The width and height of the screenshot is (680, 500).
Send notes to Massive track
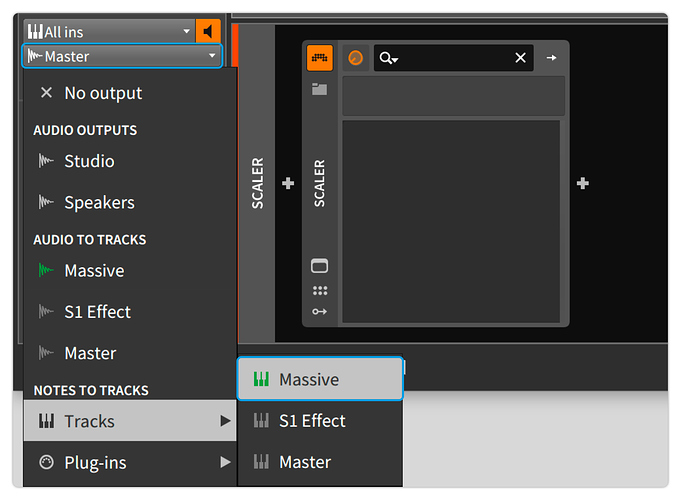click(x=320, y=379)
